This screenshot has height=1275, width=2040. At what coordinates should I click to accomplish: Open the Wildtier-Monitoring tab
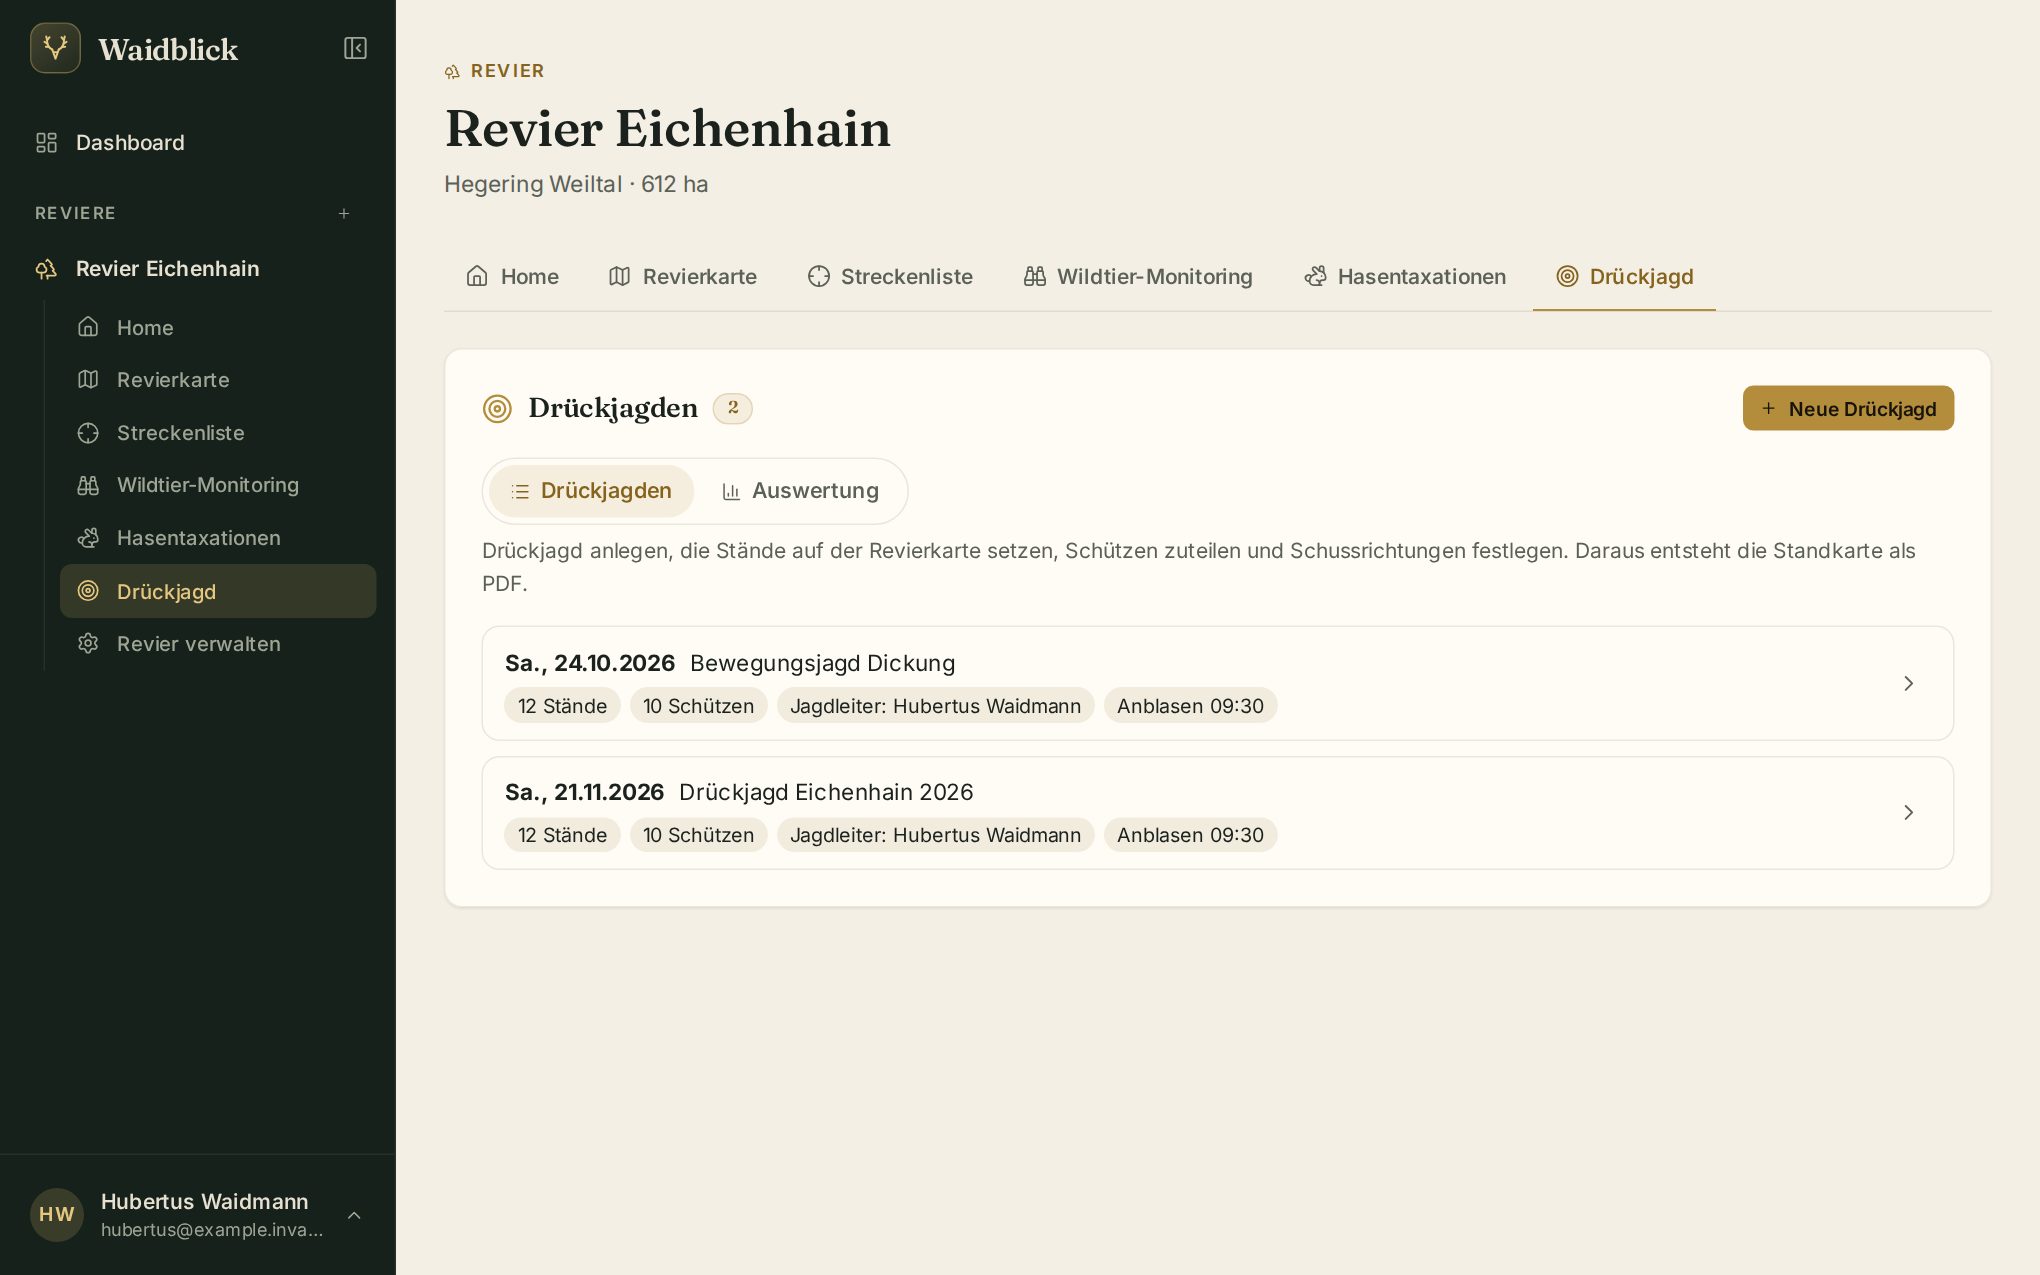(x=1138, y=277)
